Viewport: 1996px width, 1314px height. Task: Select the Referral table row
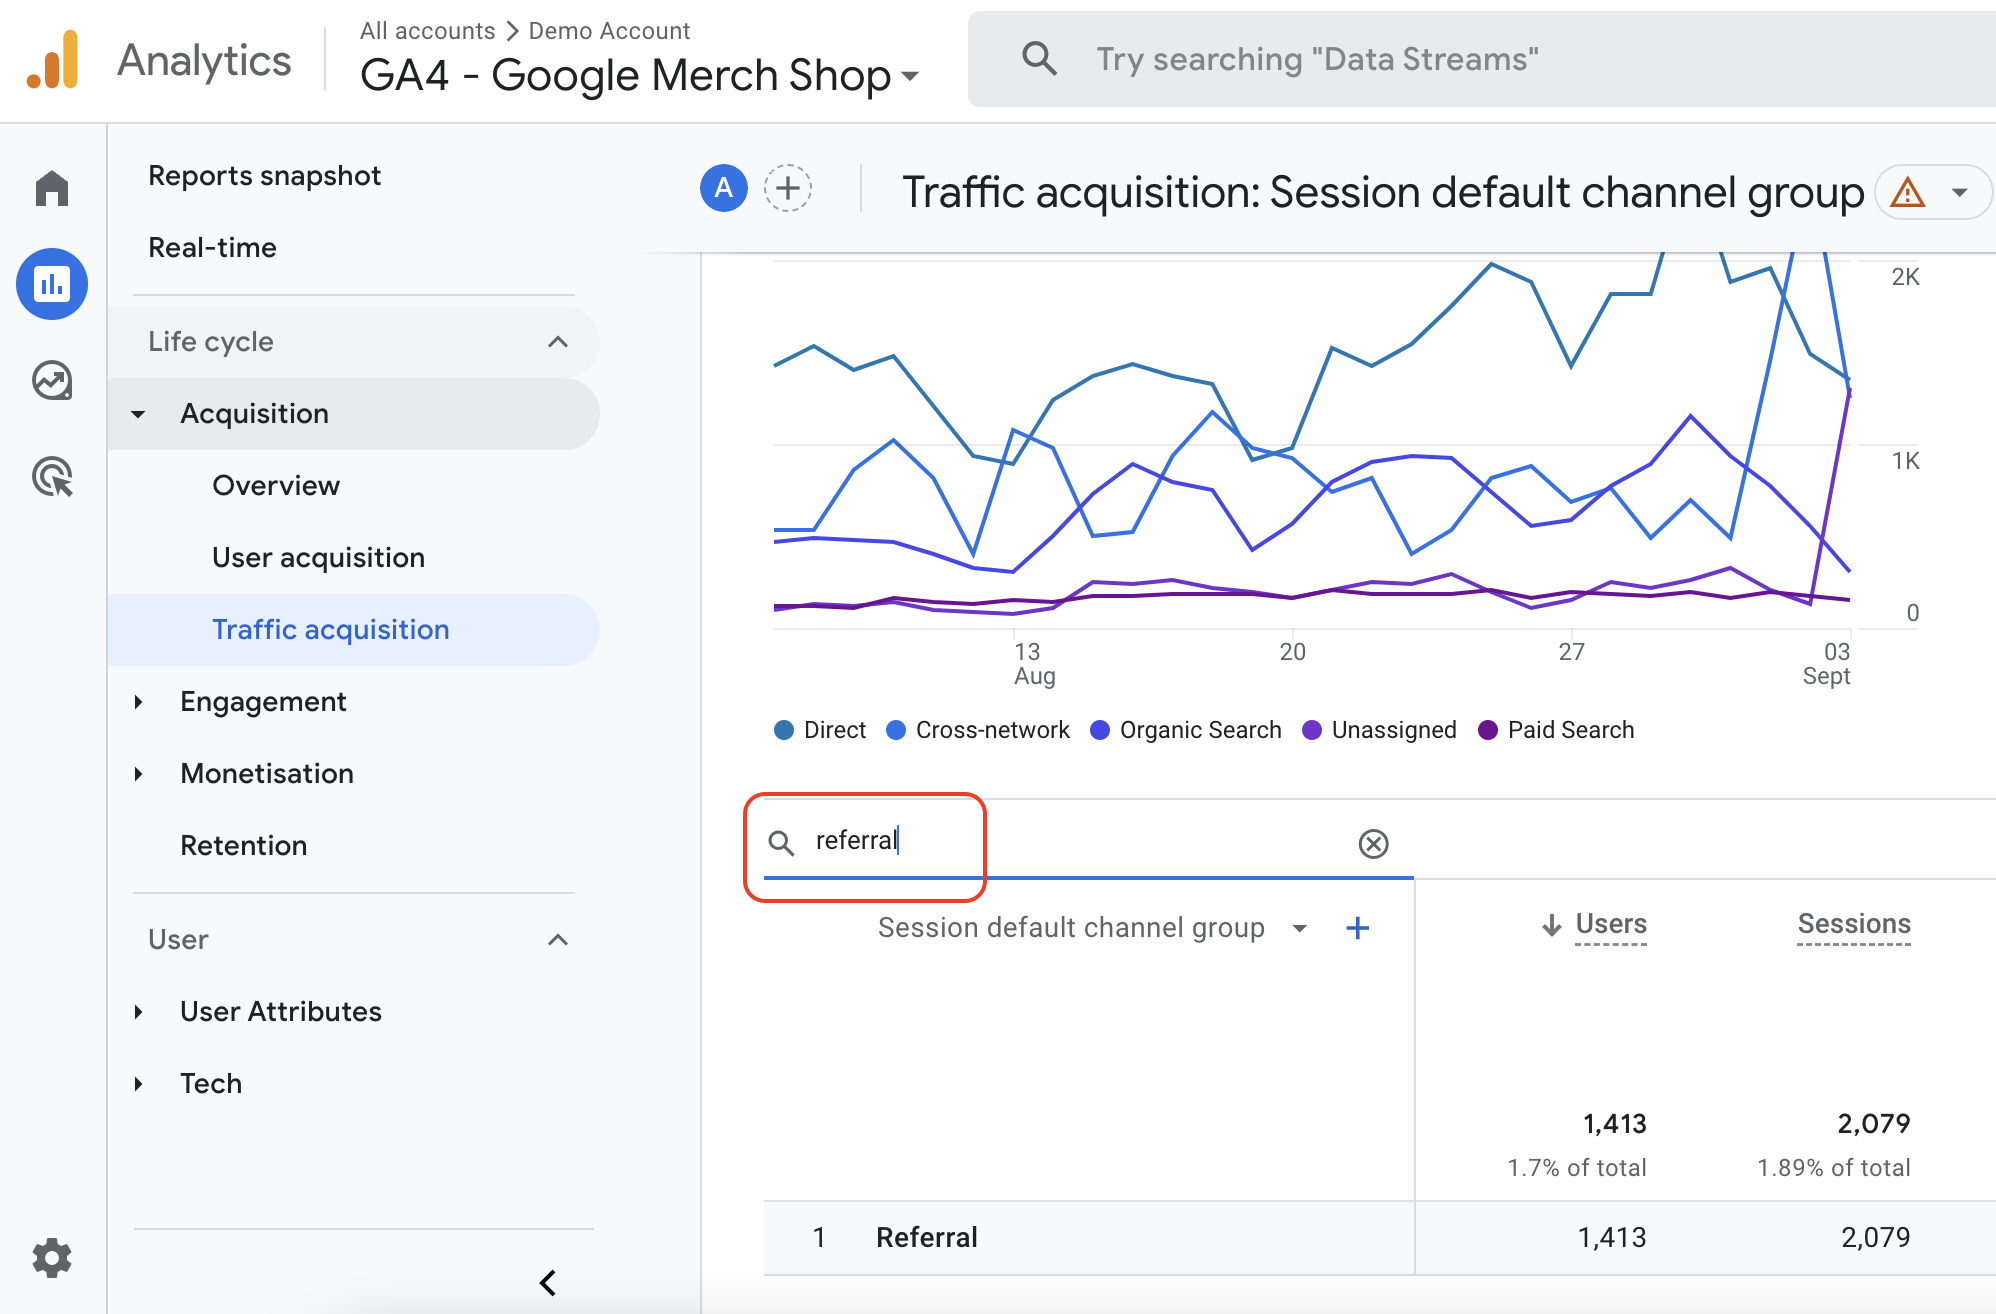pyautogui.click(x=1380, y=1238)
